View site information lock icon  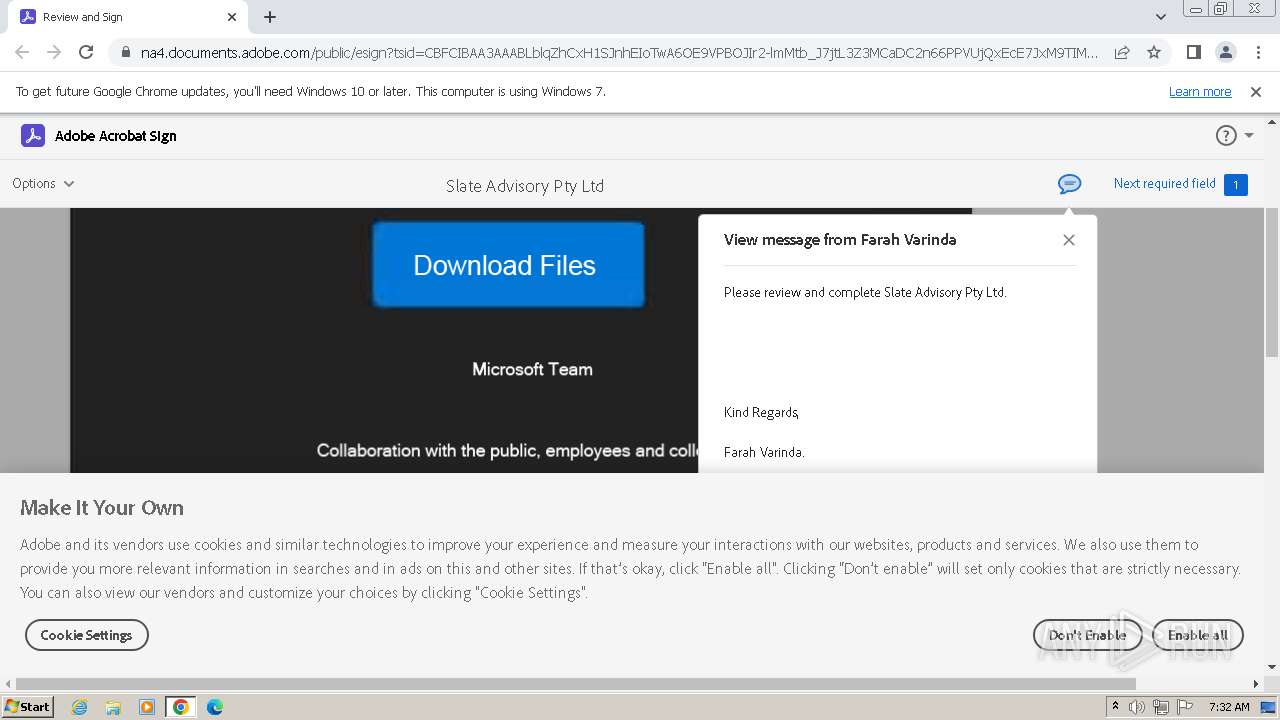[x=126, y=53]
